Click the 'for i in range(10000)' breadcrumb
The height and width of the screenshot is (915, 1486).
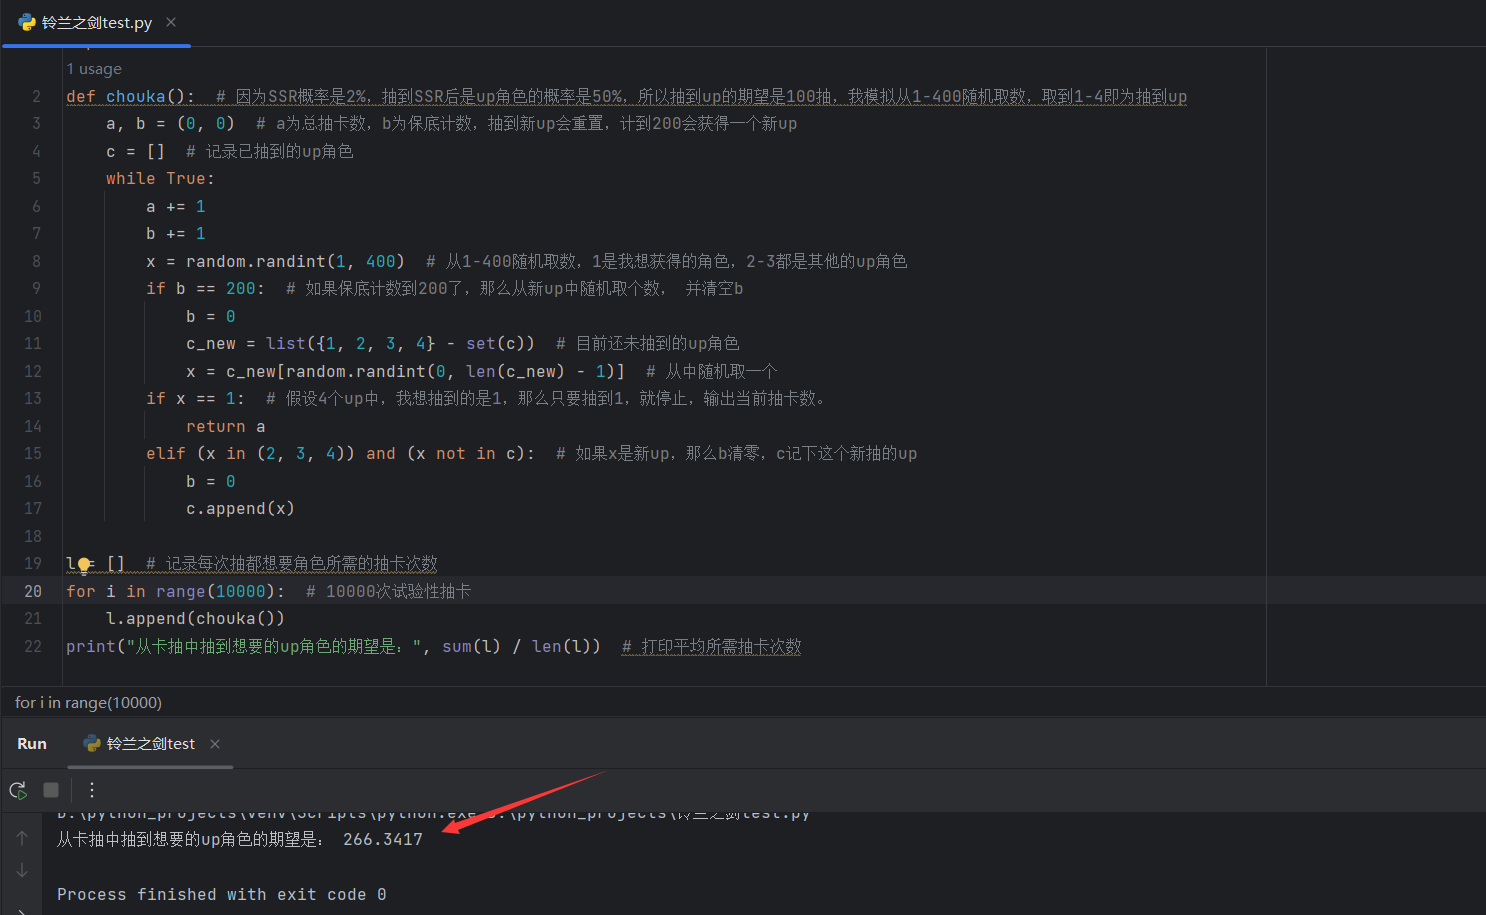(89, 703)
